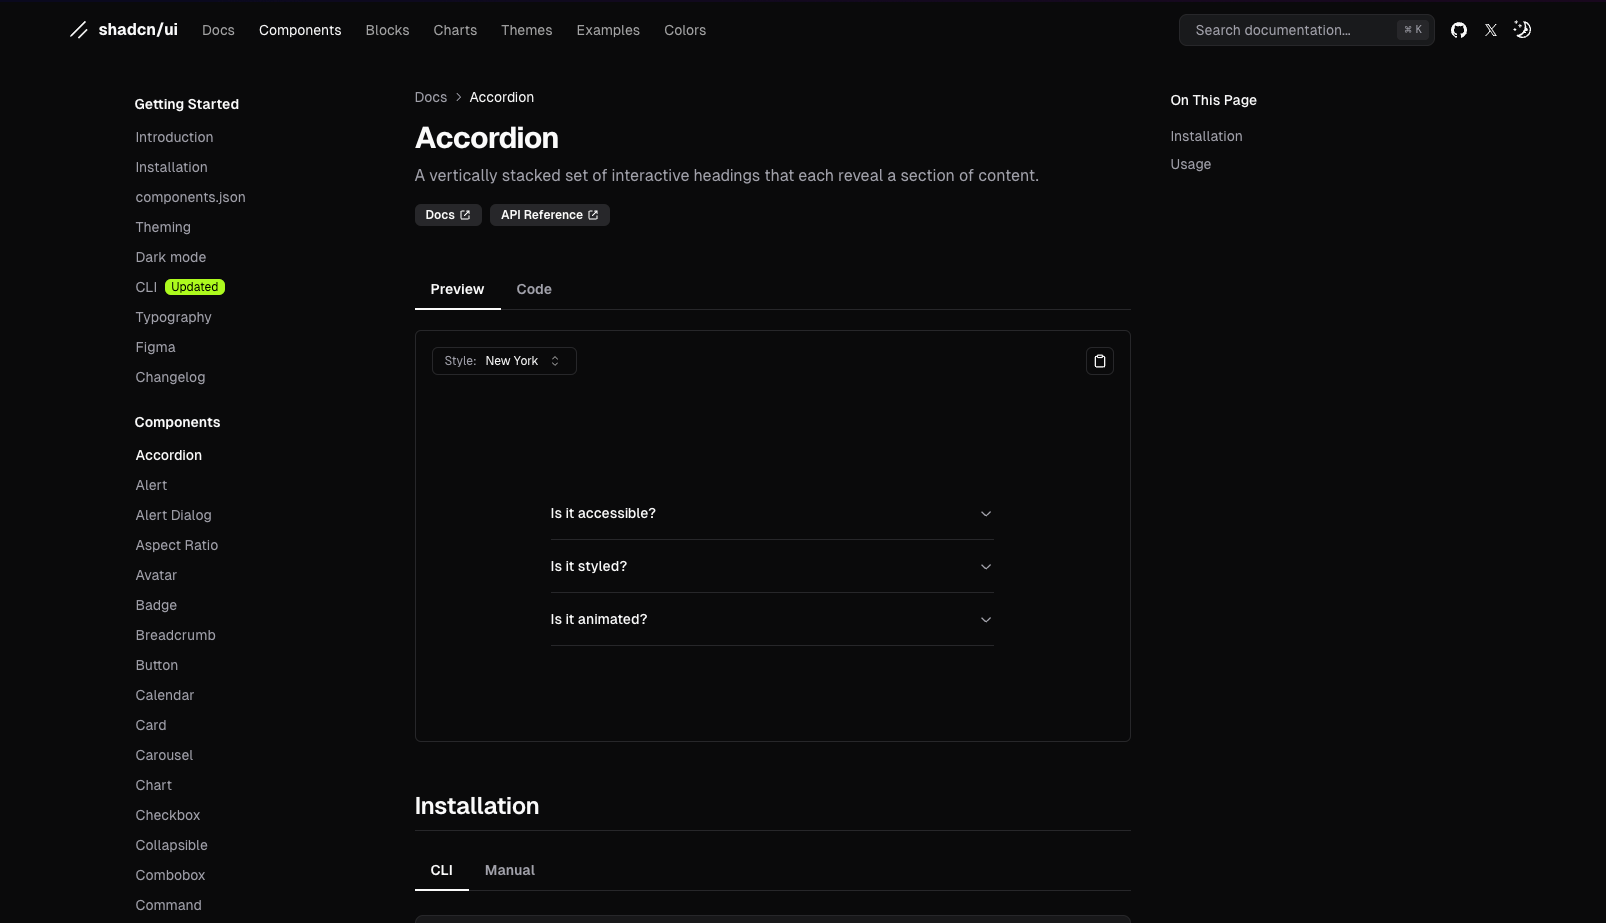Open Badge component page
The image size is (1606, 923).
(156, 605)
